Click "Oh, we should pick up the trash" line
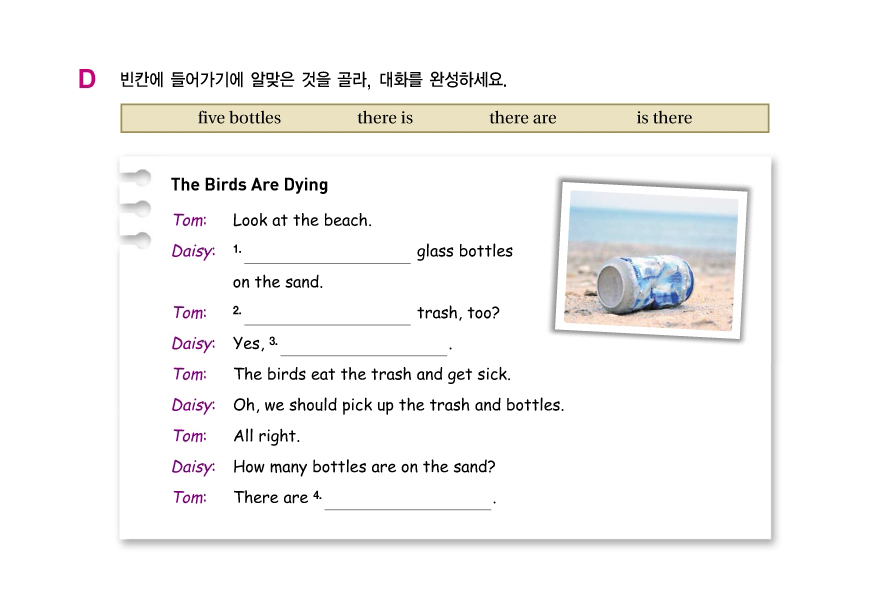This screenshot has height=612, width=873. tap(398, 406)
